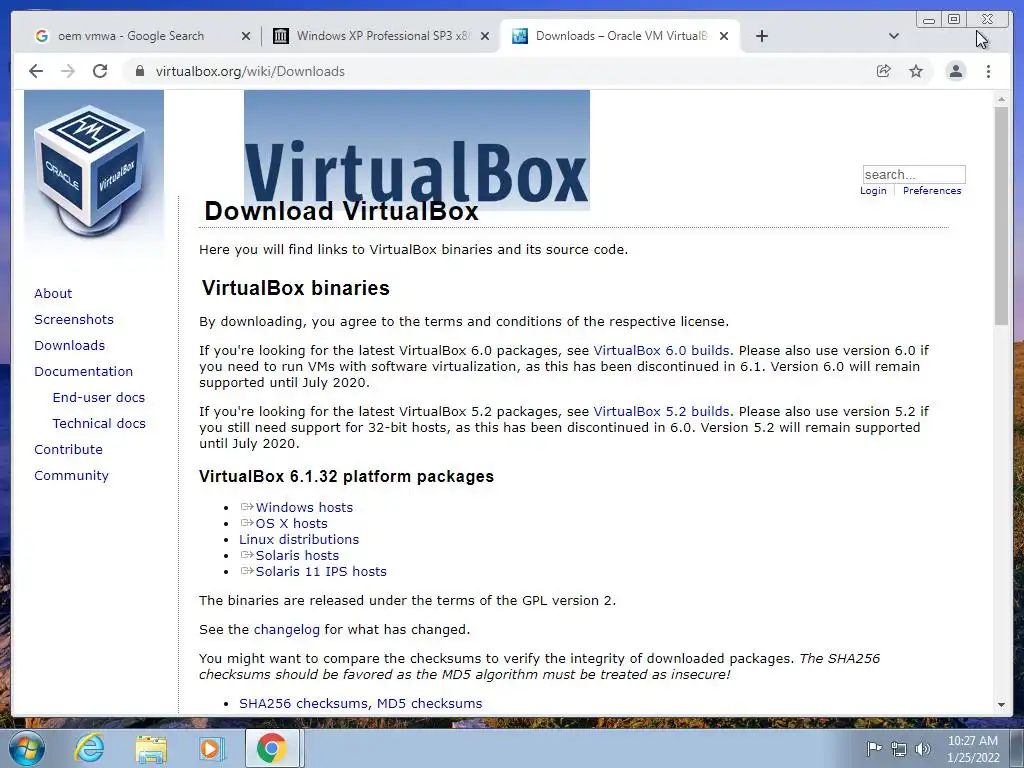Open End-user docs in the sidebar
The width and height of the screenshot is (1024, 768).
point(99,398)
